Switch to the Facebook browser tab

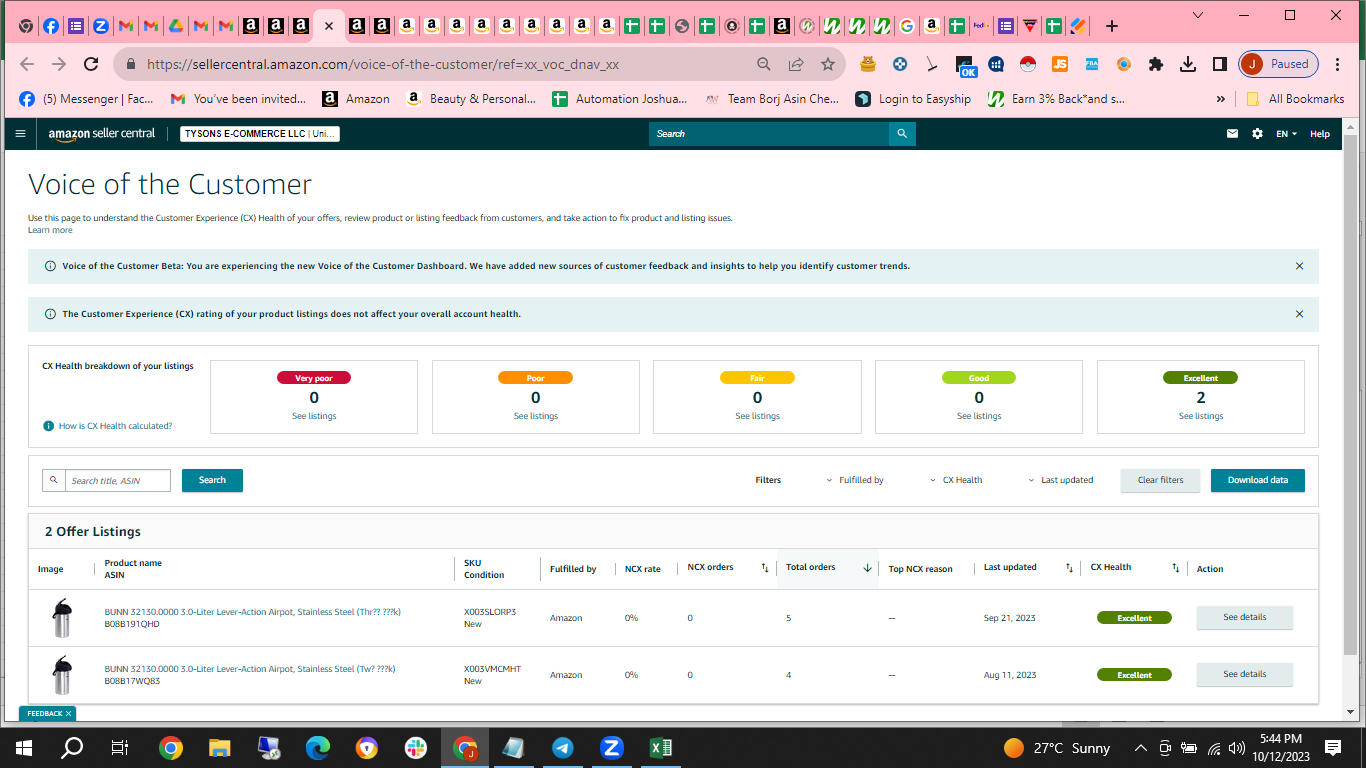(51, 26)
